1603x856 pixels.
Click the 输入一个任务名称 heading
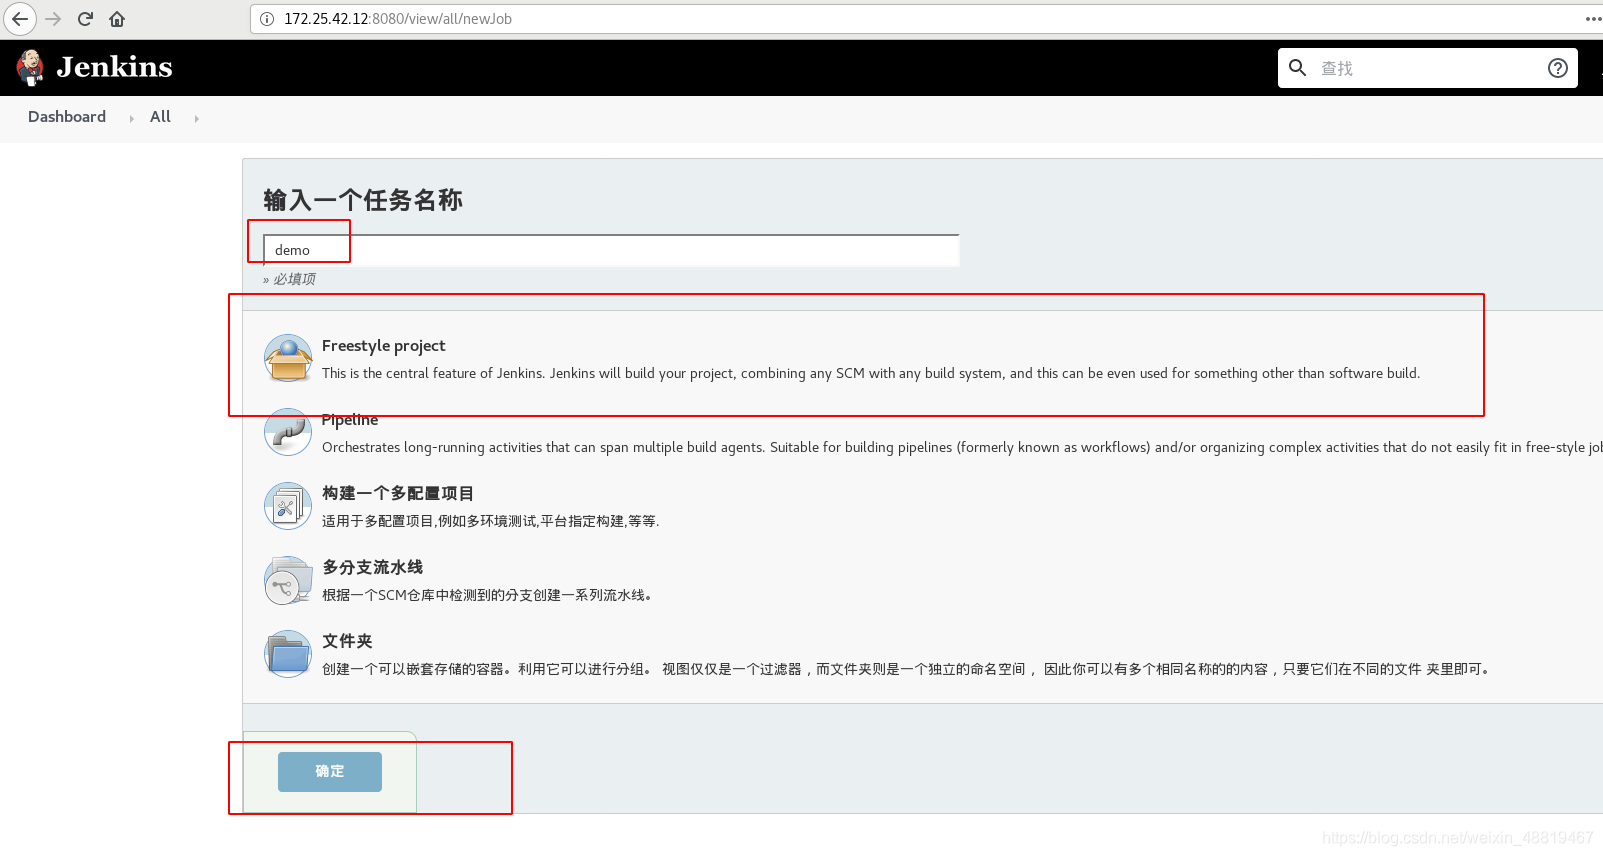[x=363, y=200]
